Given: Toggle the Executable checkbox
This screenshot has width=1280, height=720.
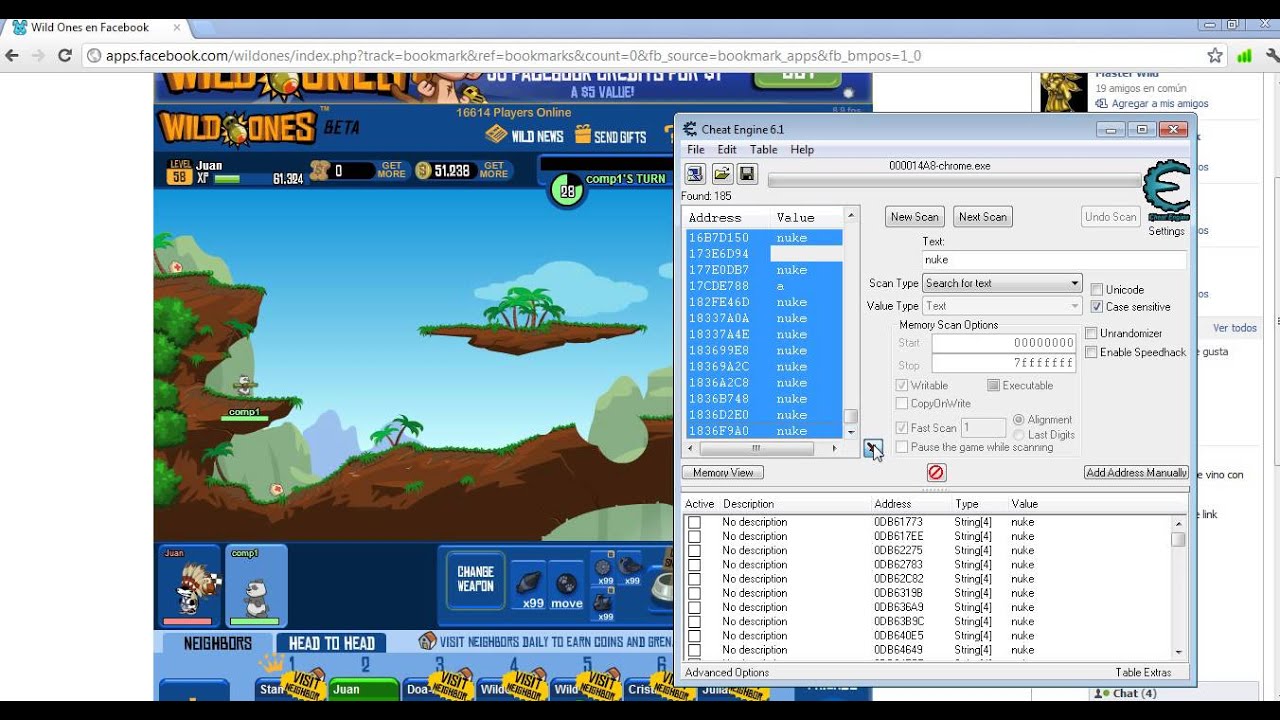Looking at the screenshot, I should tap(993, 385).
